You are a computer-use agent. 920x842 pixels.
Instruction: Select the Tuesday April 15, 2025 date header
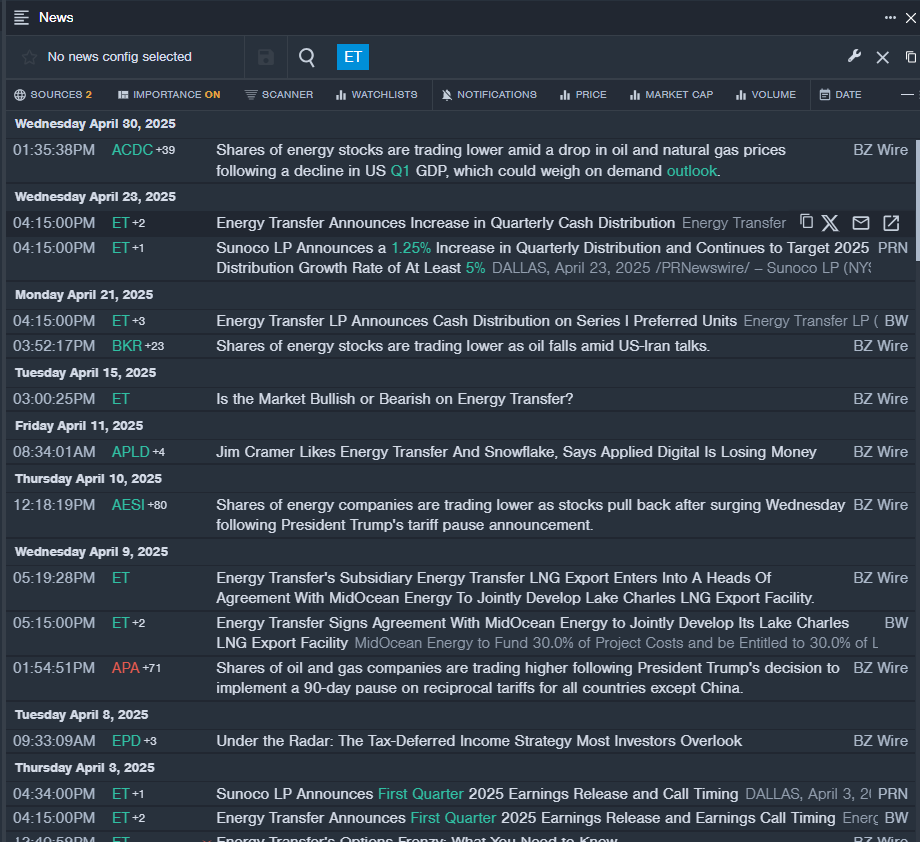tap(86, 373)
